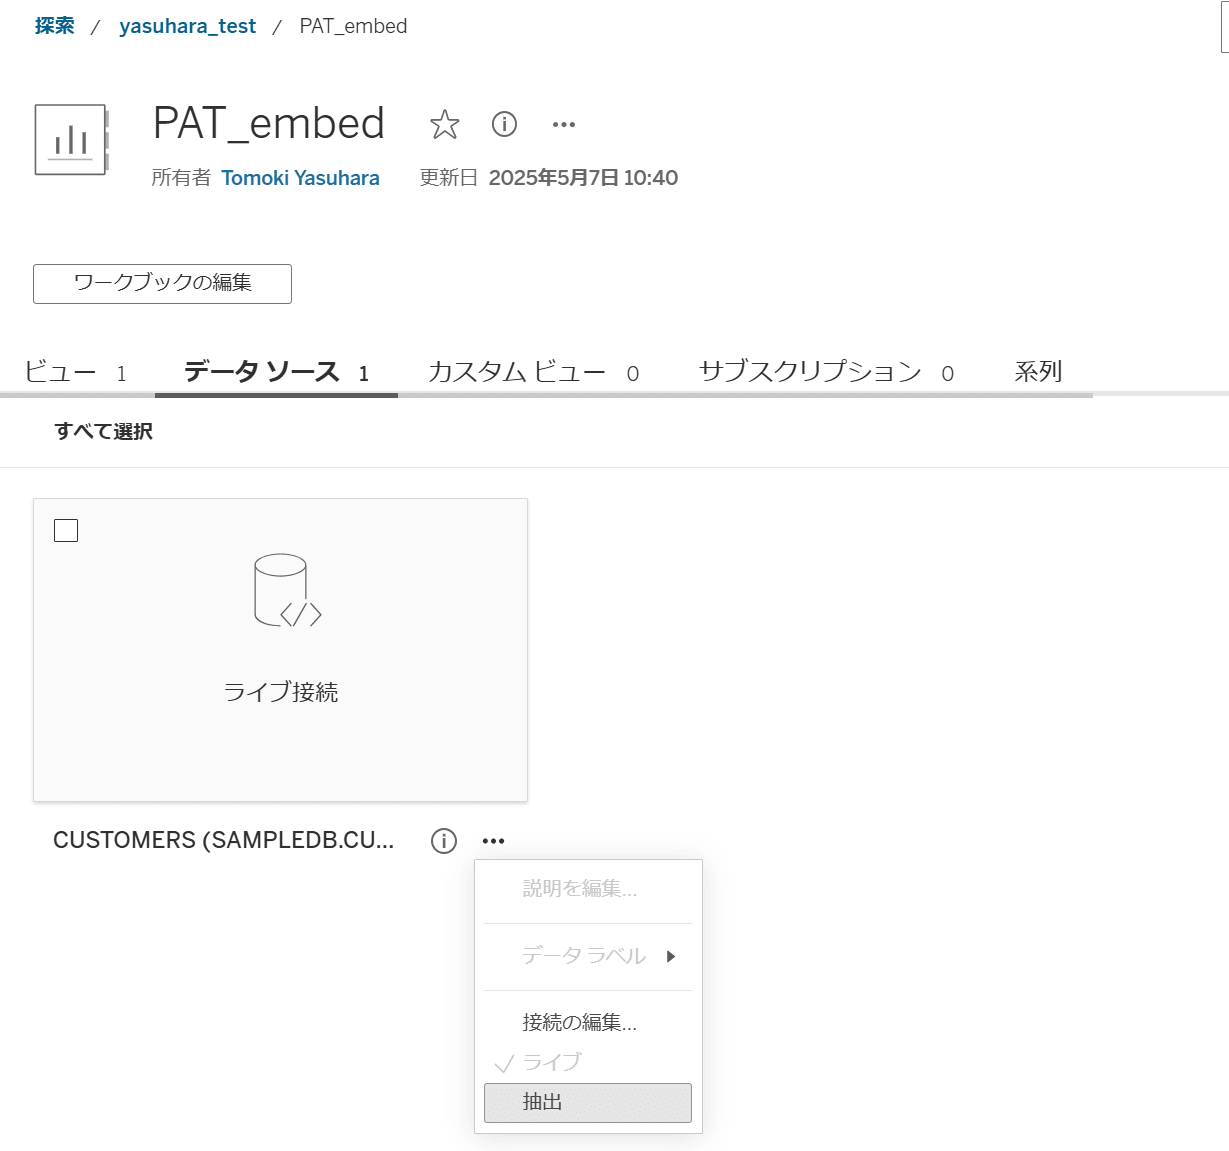Click the CUSTOMERS (SAMPLEDB.CU... data source name
1229x1151 pixels.
click(x=223, y=840)
